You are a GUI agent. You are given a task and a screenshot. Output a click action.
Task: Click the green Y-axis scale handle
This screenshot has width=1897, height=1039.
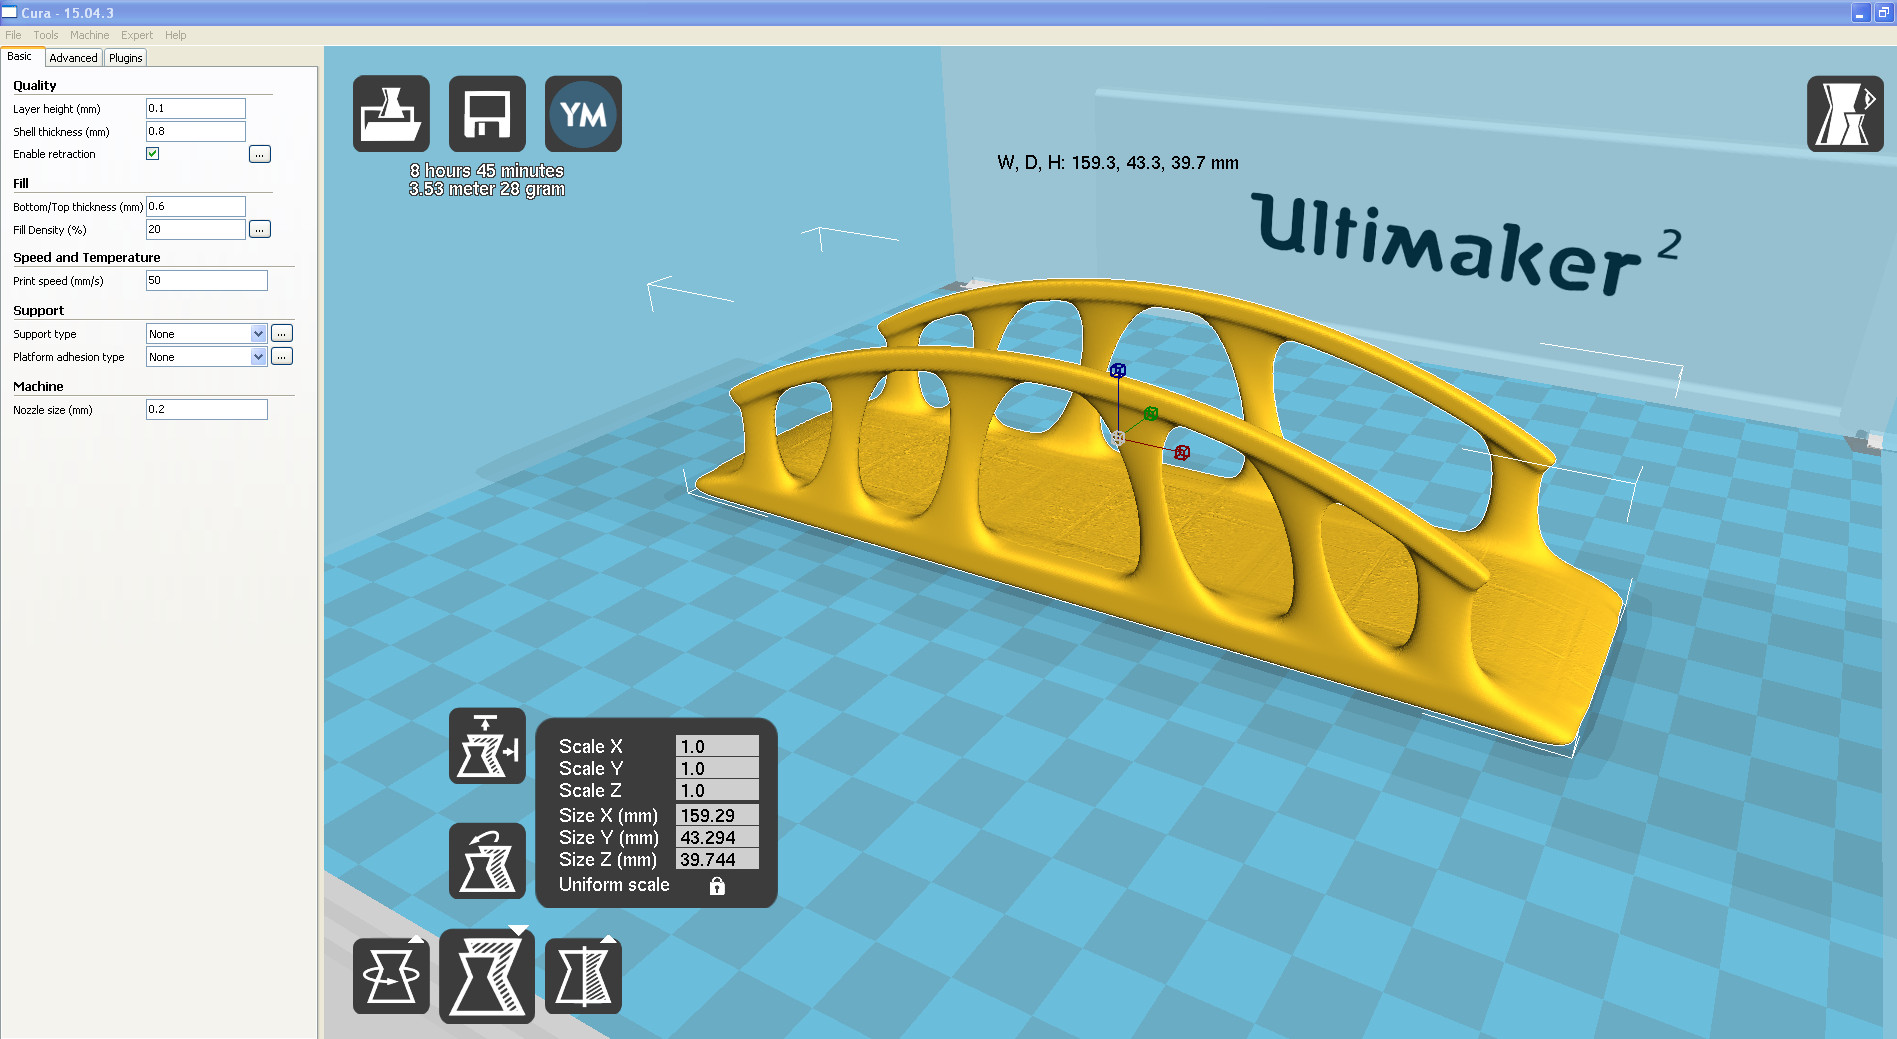click(1151, 414)
